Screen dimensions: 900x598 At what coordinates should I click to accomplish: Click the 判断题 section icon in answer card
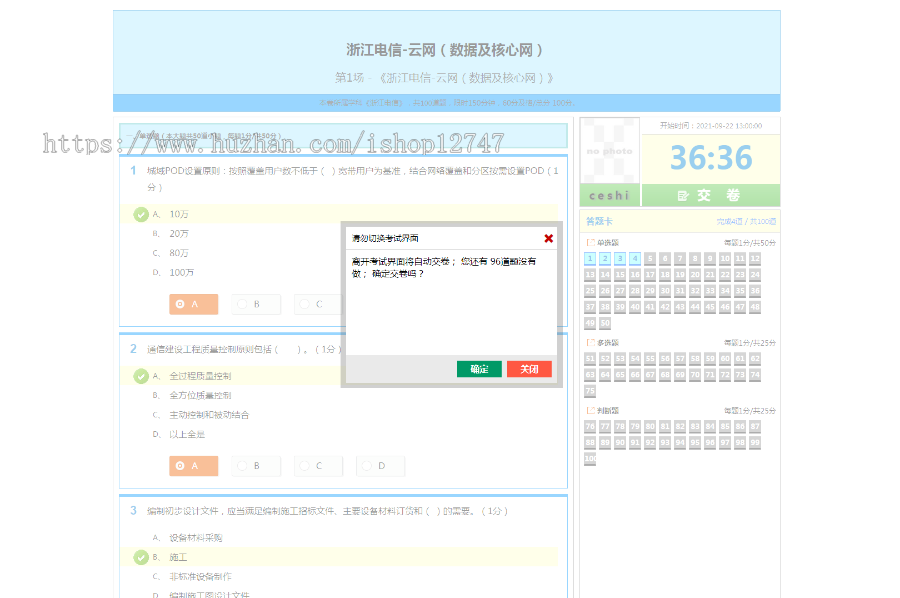coord(589,410)
